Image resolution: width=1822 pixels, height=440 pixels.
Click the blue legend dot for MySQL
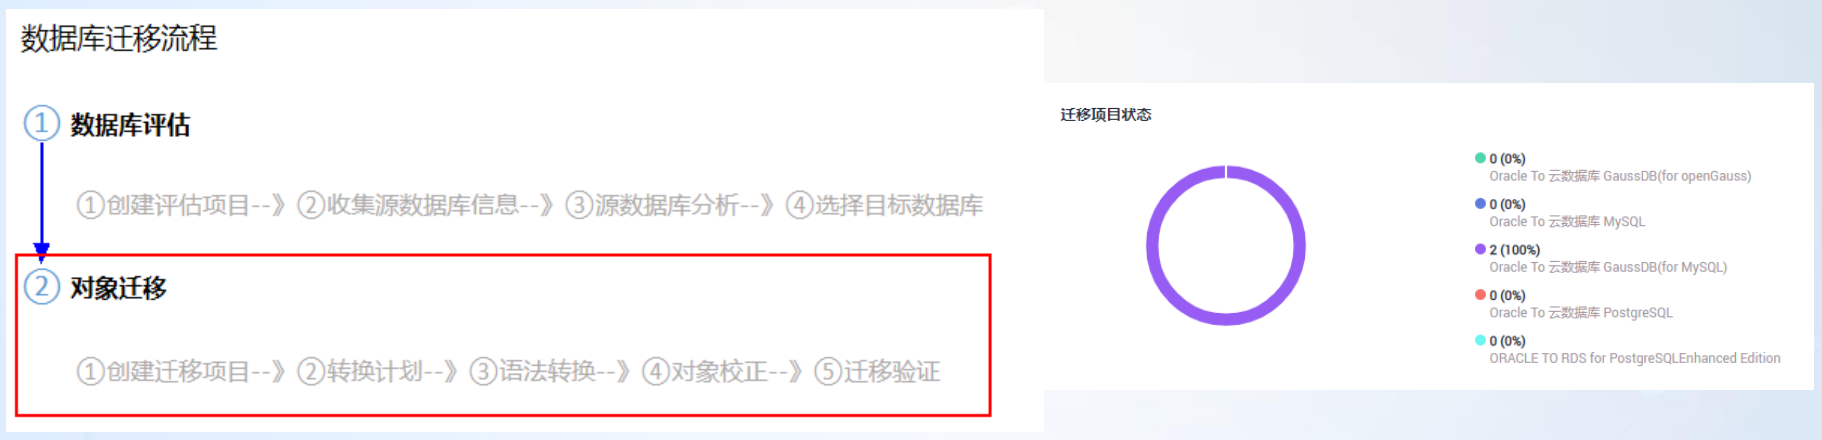[x=1480, y=204]
